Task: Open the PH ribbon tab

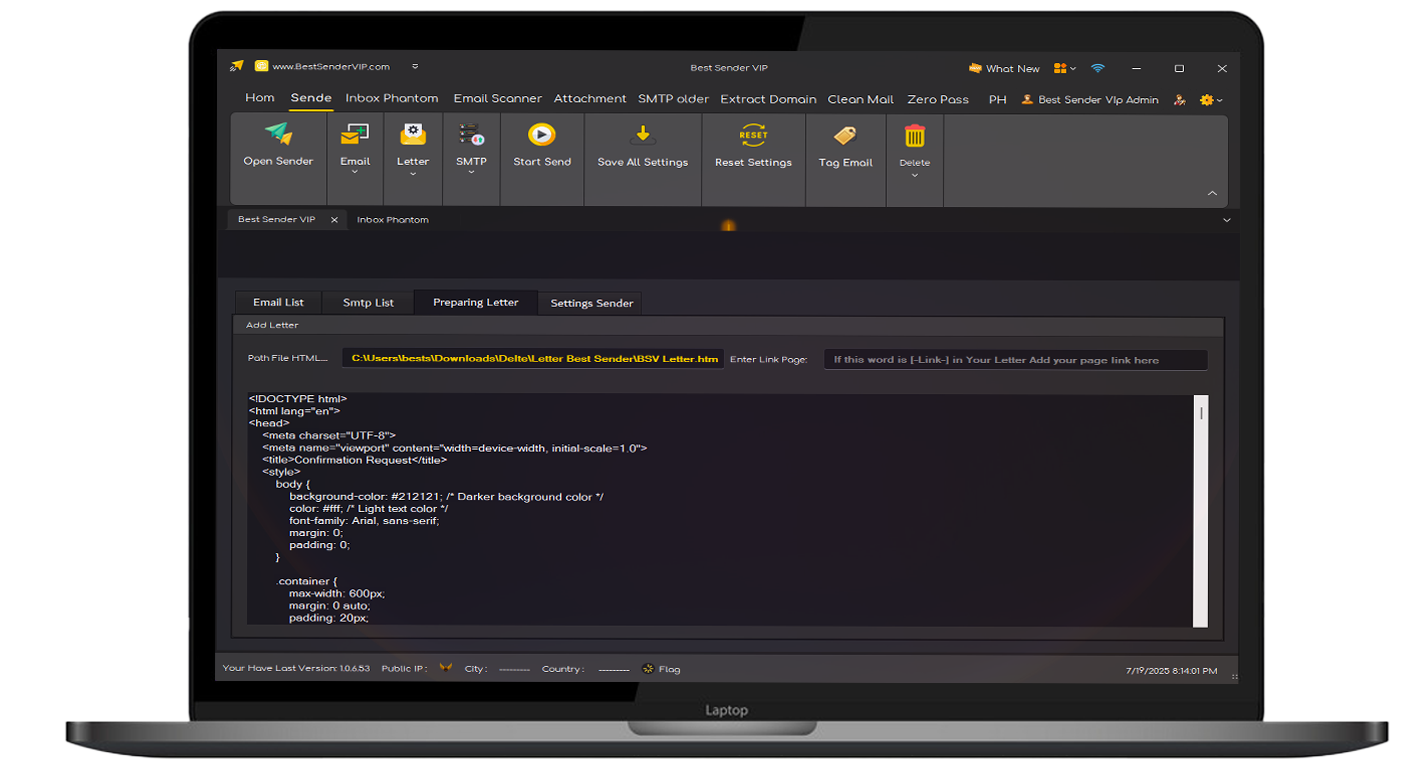Action: point(997,99)
